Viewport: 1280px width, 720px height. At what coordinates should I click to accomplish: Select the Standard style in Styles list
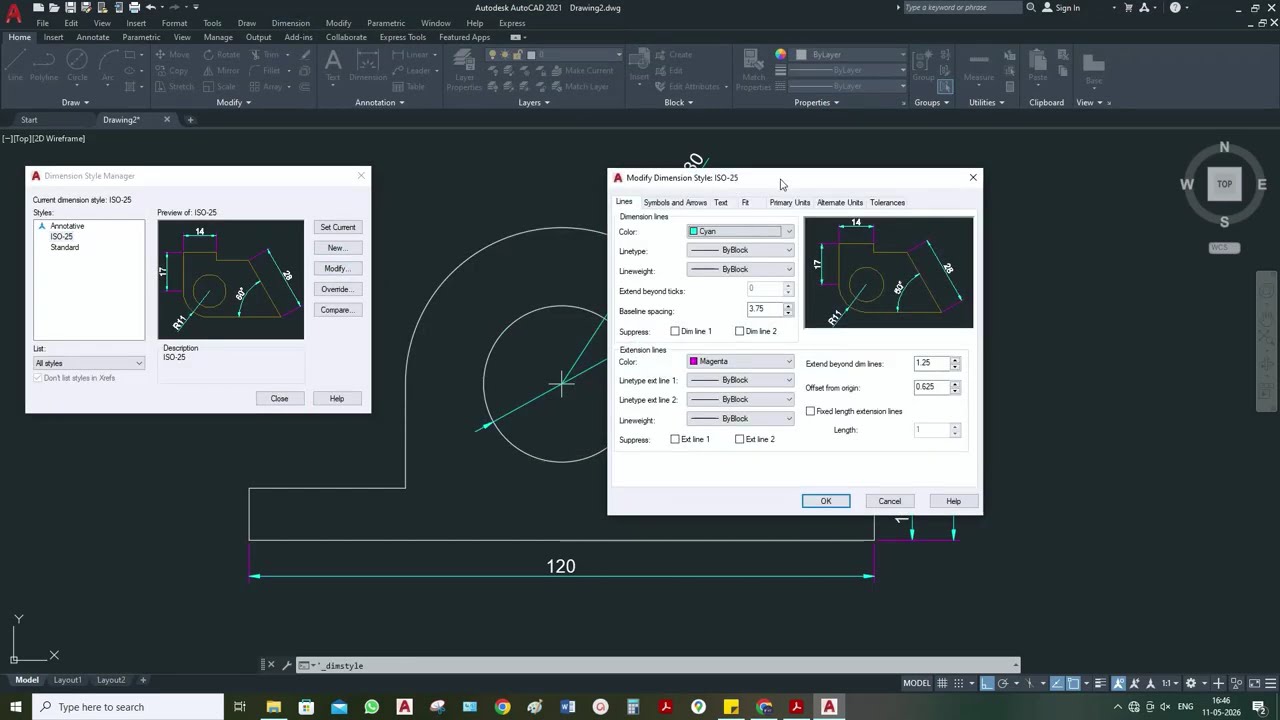[x=64, y=247]
